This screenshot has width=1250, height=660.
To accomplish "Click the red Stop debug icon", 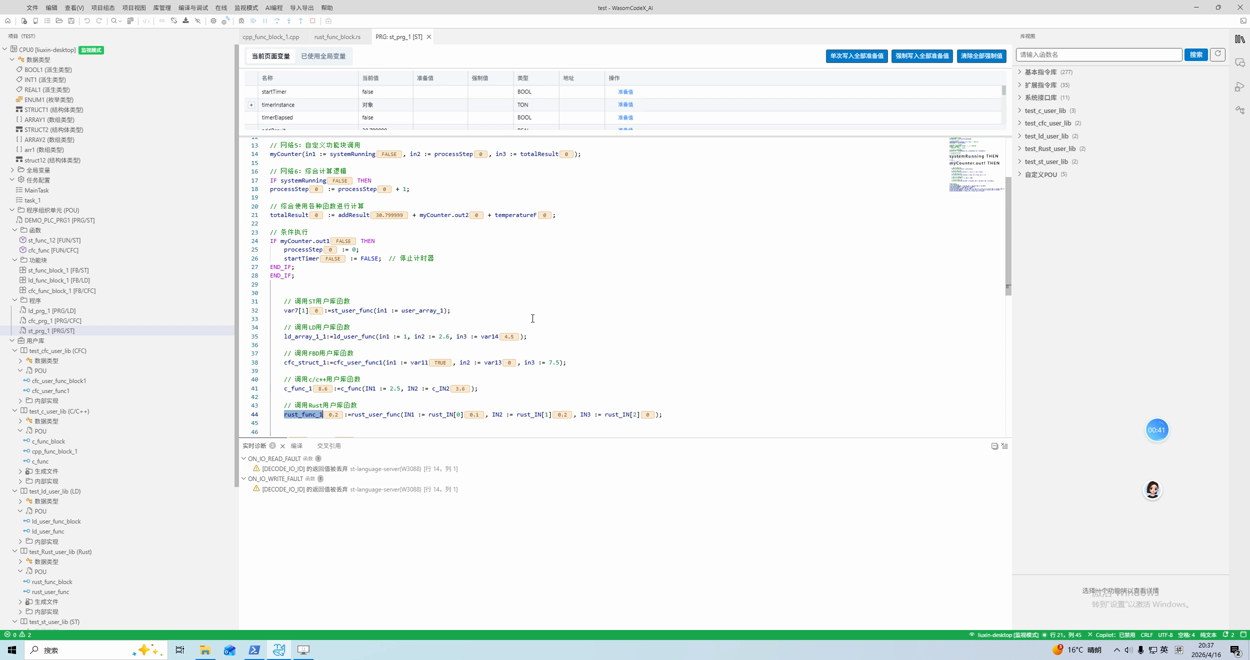I will [312, 21].
